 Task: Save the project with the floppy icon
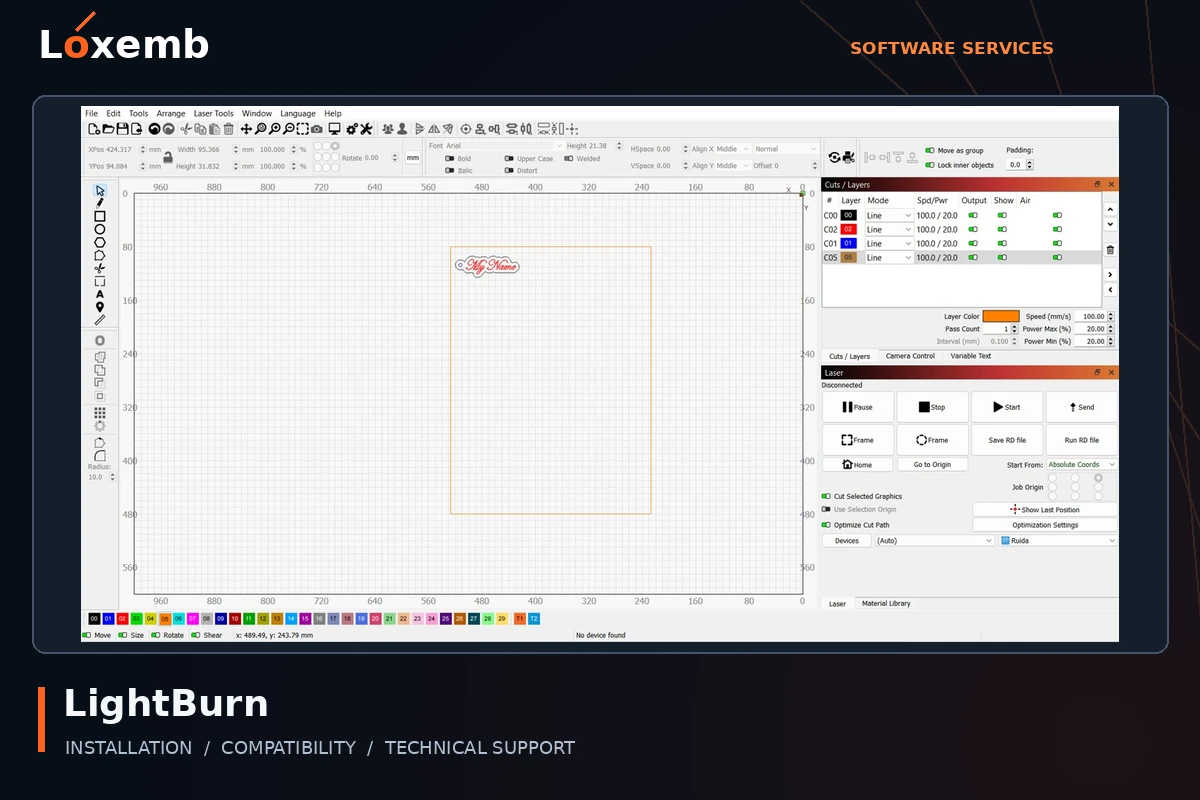[121, 129]
